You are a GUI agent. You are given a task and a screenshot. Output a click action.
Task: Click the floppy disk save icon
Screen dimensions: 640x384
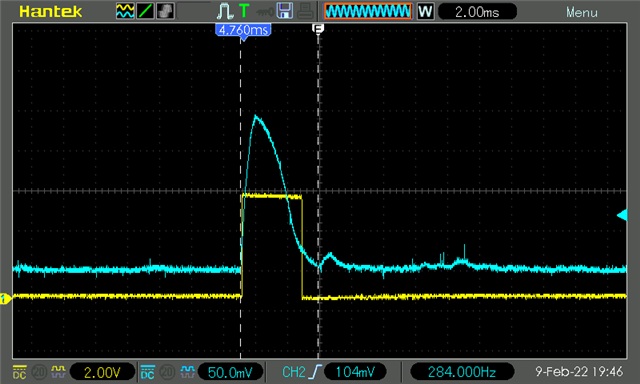pyautogui.click(x=284, y=11)
